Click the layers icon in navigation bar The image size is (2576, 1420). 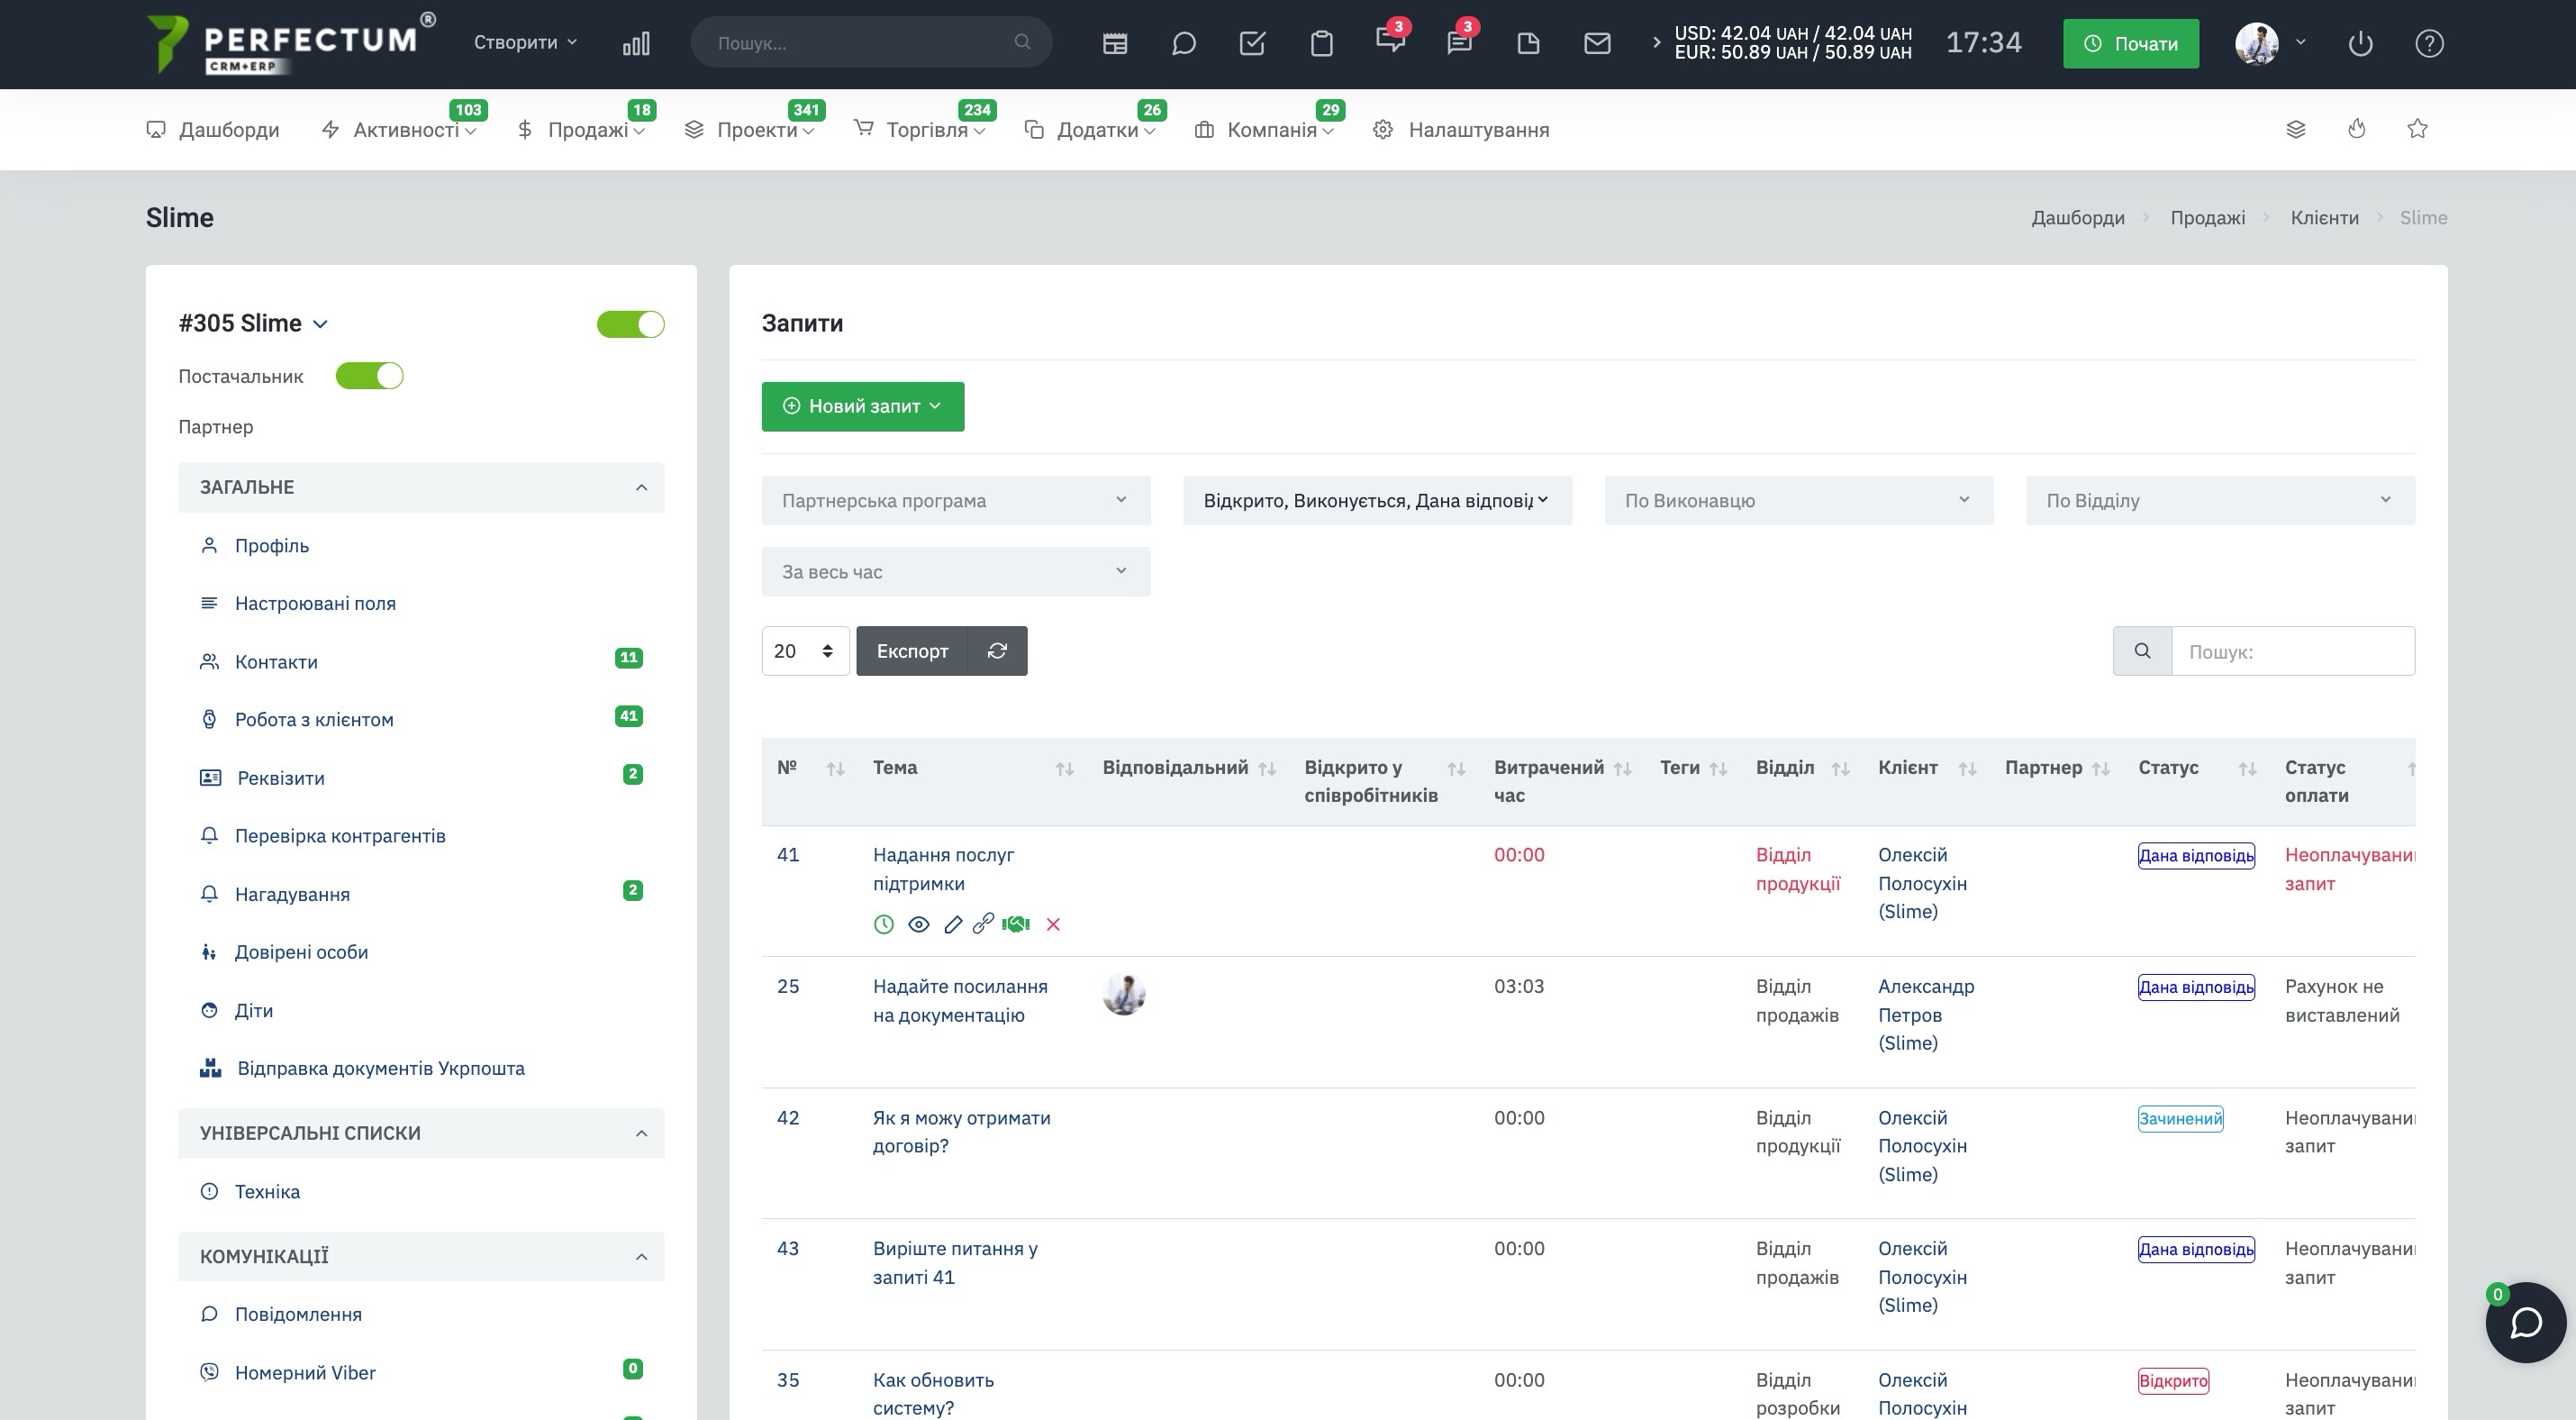(x=2296, y=129)
